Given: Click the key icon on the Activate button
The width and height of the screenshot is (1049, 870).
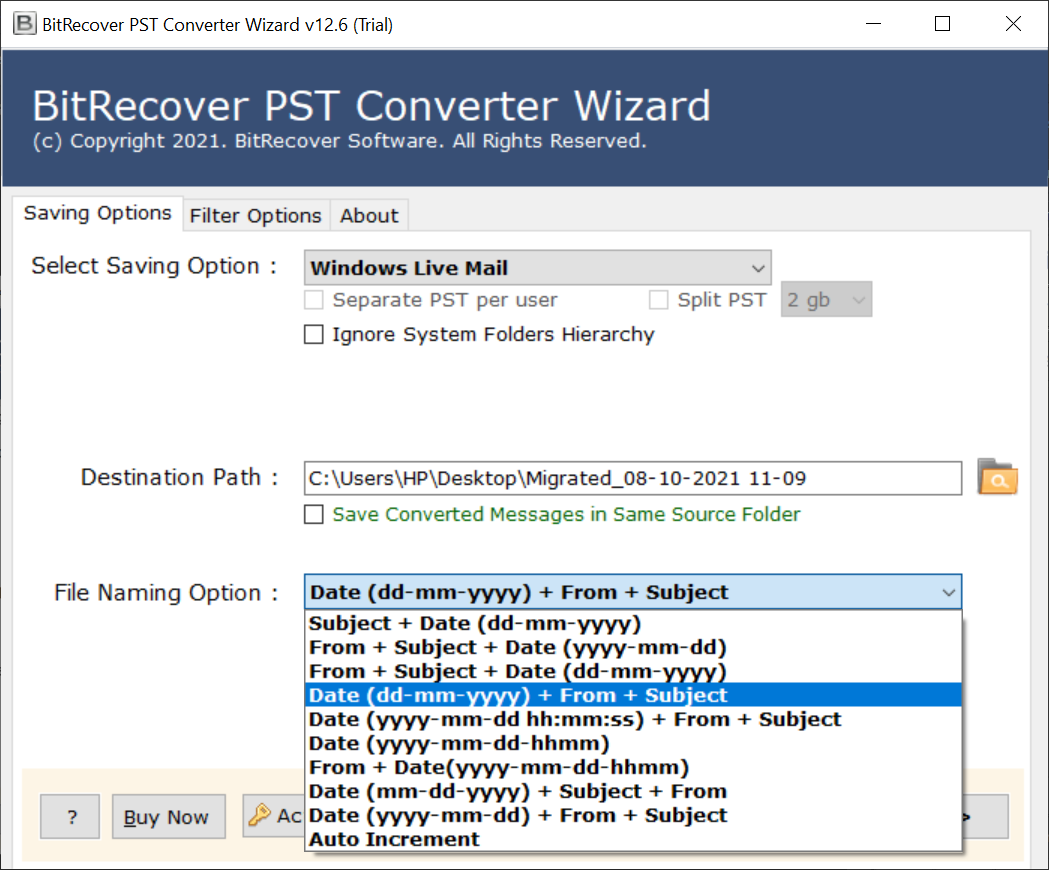Looking at the screenshot, I should (x=260, y=815).
